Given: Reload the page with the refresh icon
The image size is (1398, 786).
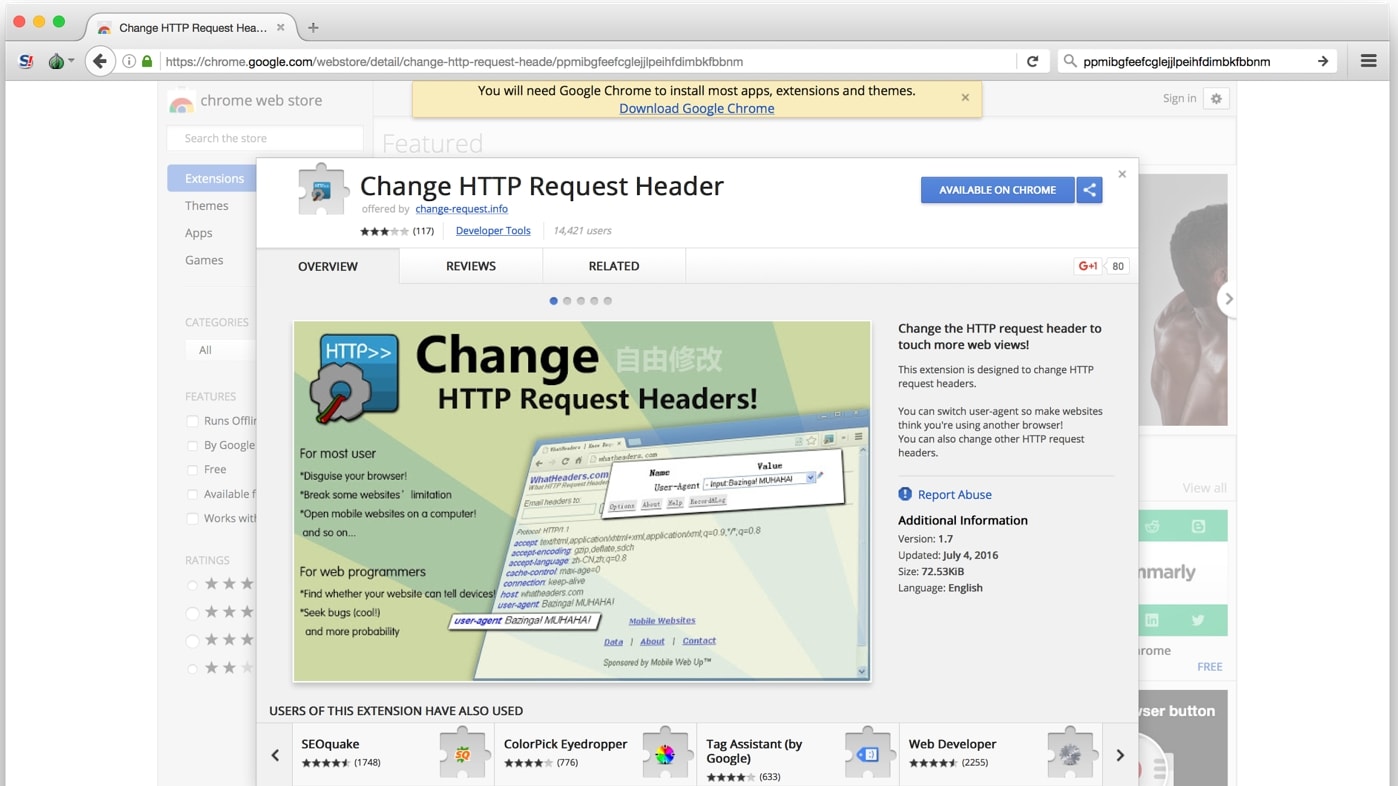Looking at the screenshot, I should (1033, 62).
